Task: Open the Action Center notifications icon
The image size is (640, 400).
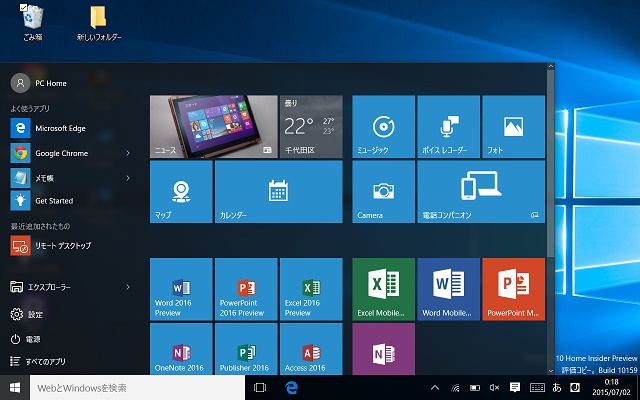Action: point(515,387)
